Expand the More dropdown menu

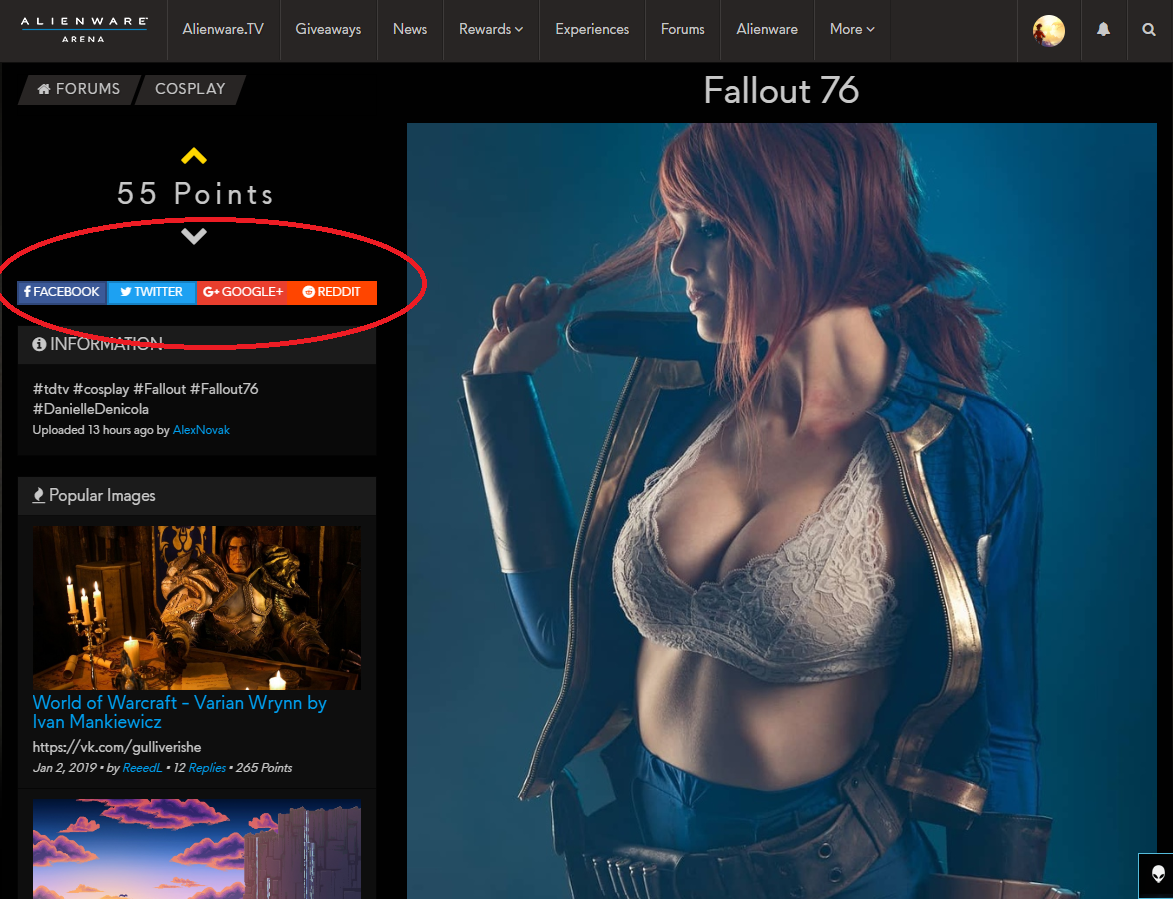[852, 29]
